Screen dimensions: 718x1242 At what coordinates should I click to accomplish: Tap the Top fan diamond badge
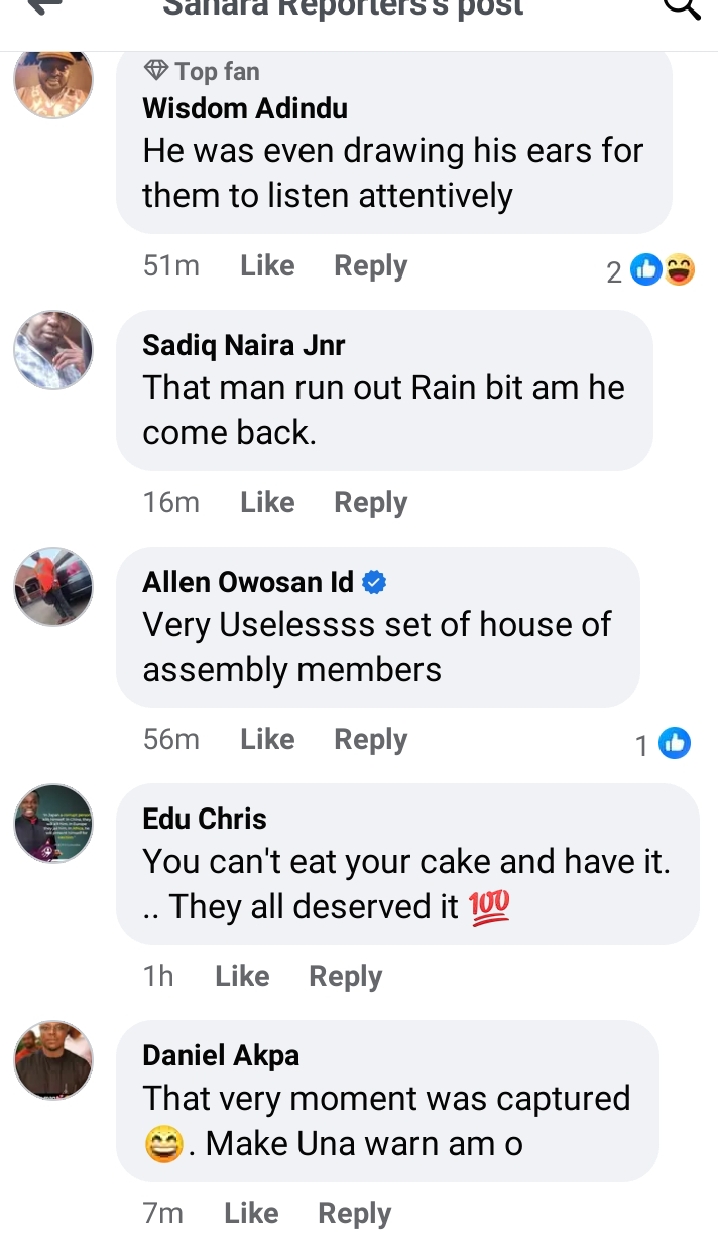(157, 71)
